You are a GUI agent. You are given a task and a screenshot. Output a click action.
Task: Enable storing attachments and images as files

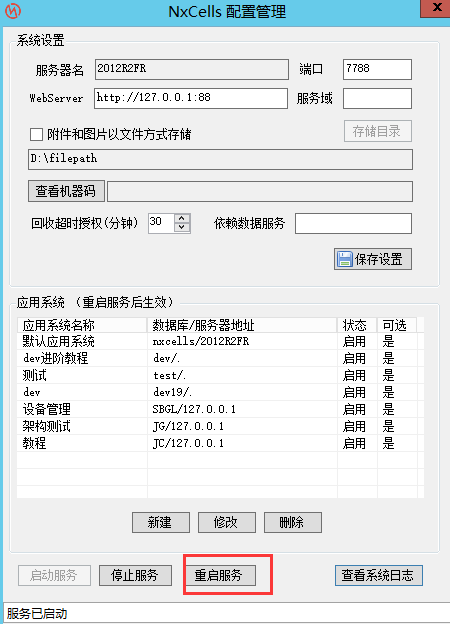pyautogui.click(x=36, y=135)
